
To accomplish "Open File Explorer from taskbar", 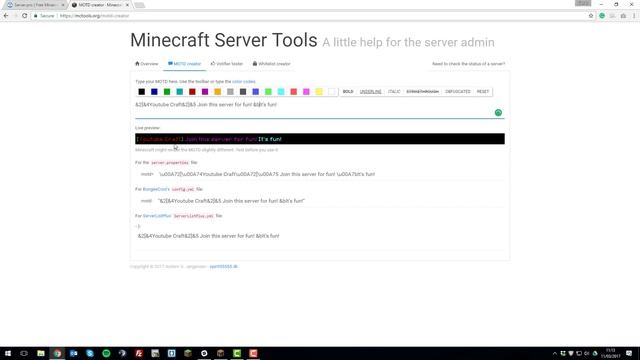I will click(41, 353).
